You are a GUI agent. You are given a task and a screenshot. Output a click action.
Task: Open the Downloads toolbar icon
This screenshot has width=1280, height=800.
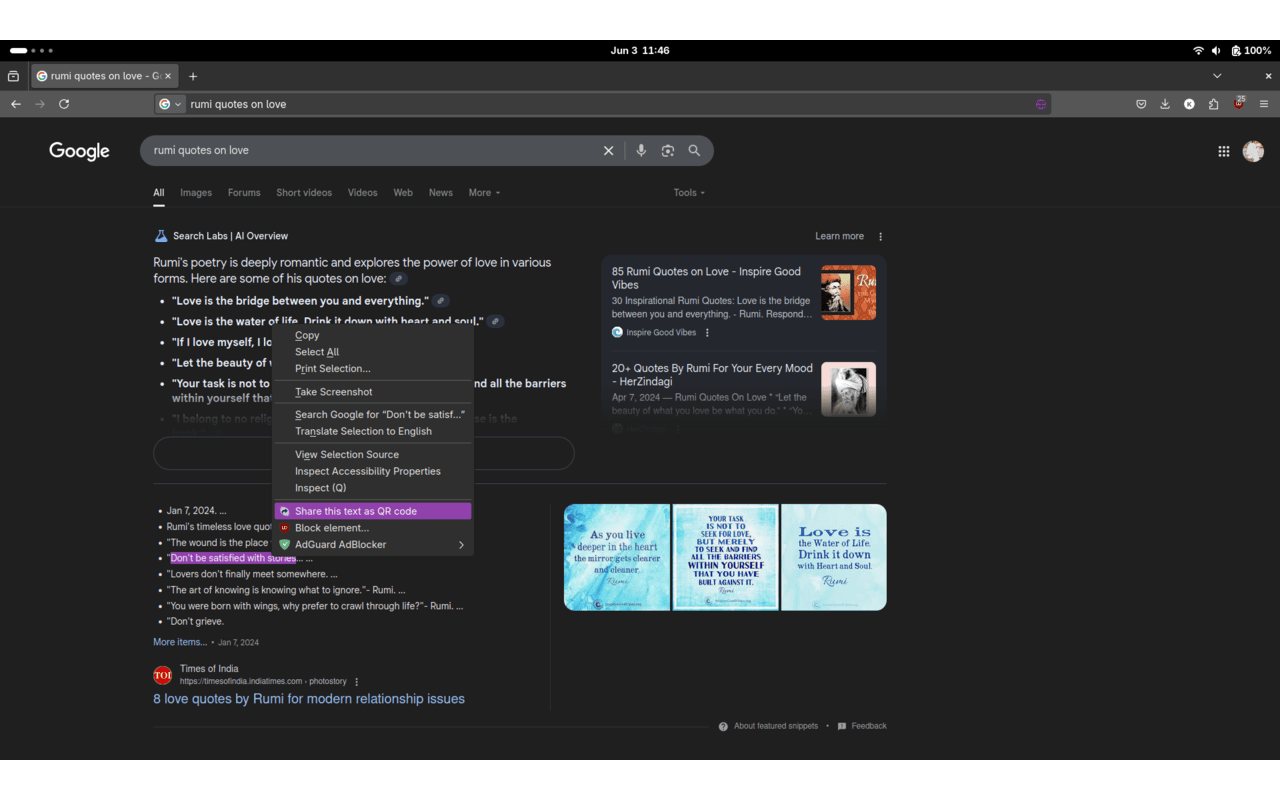(1165, 104)
